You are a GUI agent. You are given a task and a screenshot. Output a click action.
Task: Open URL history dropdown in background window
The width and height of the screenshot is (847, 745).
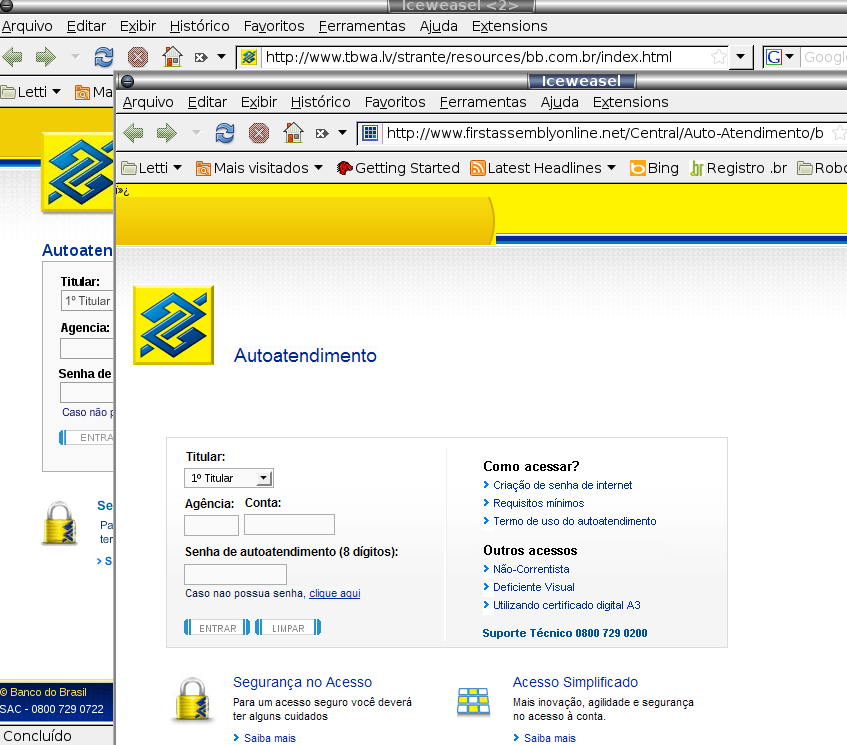741,57
